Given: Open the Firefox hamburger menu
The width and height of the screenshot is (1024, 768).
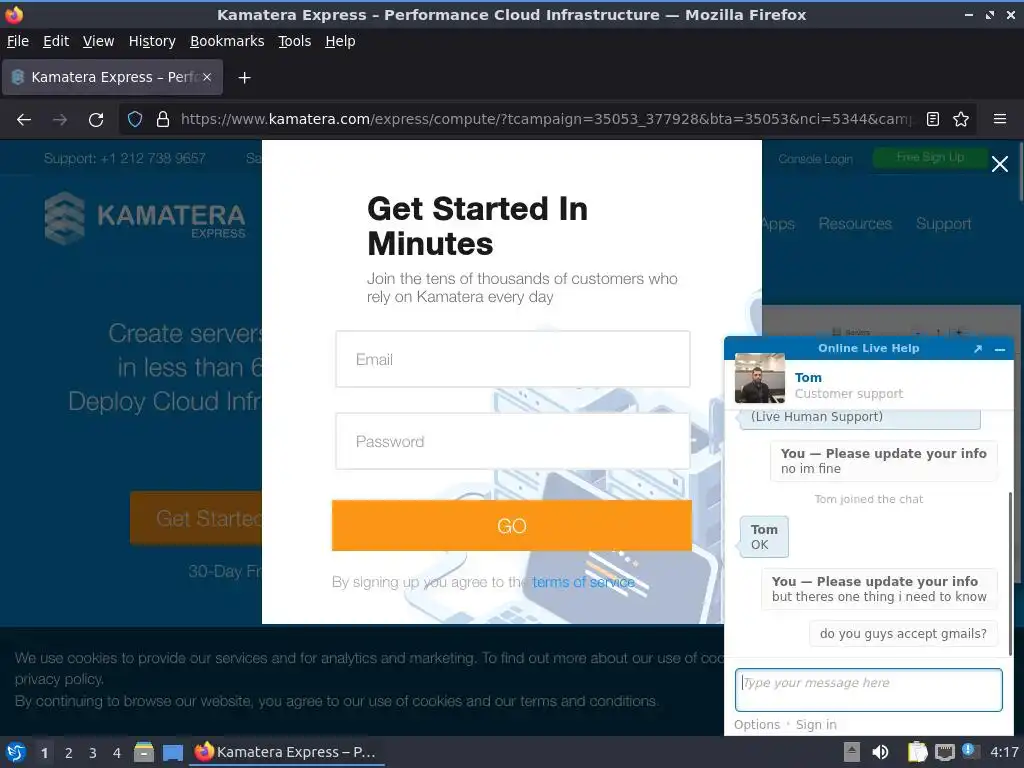Looking at the screenshot, I should pos(1000,119).
